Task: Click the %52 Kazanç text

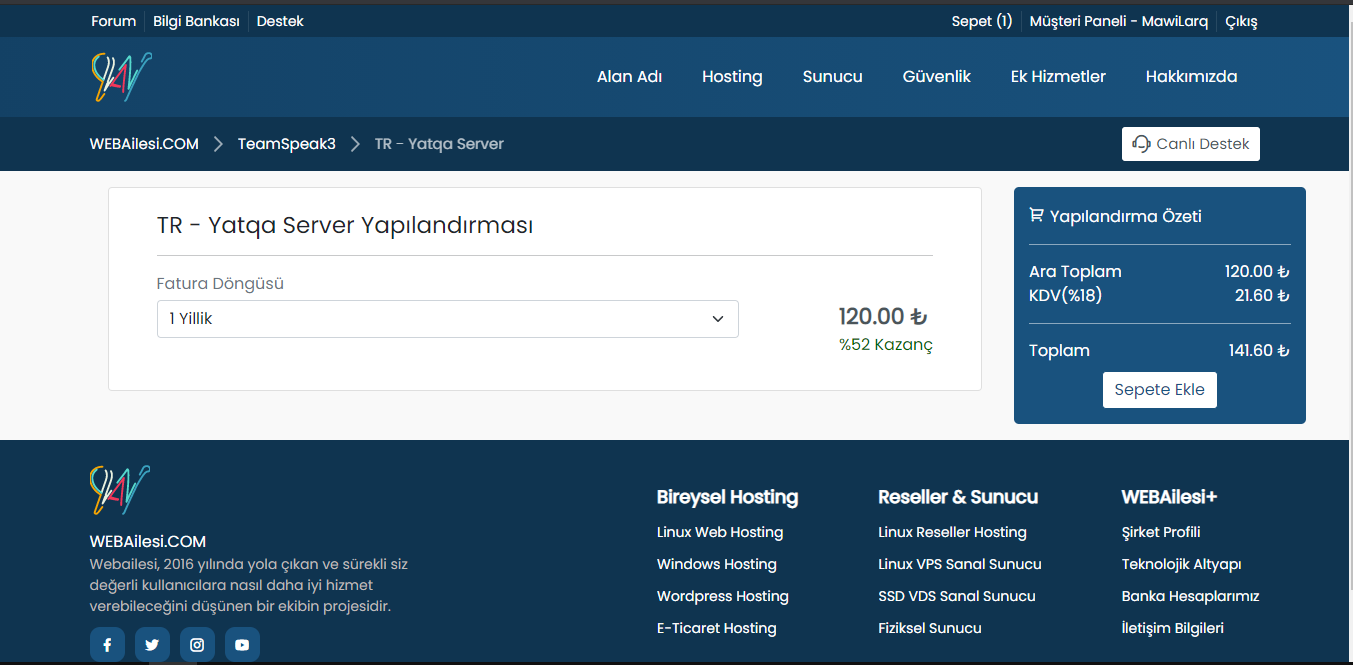Action: [886, 345]
